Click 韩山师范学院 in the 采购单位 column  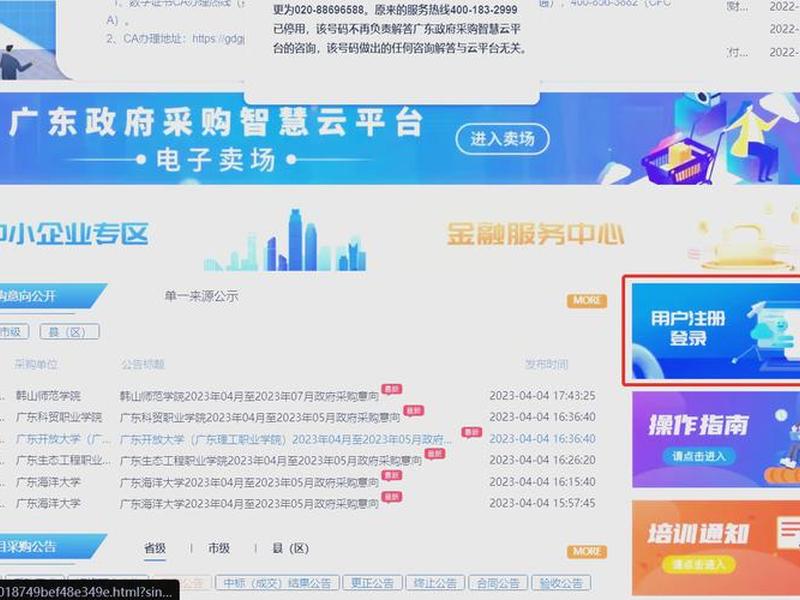(48, 396)
